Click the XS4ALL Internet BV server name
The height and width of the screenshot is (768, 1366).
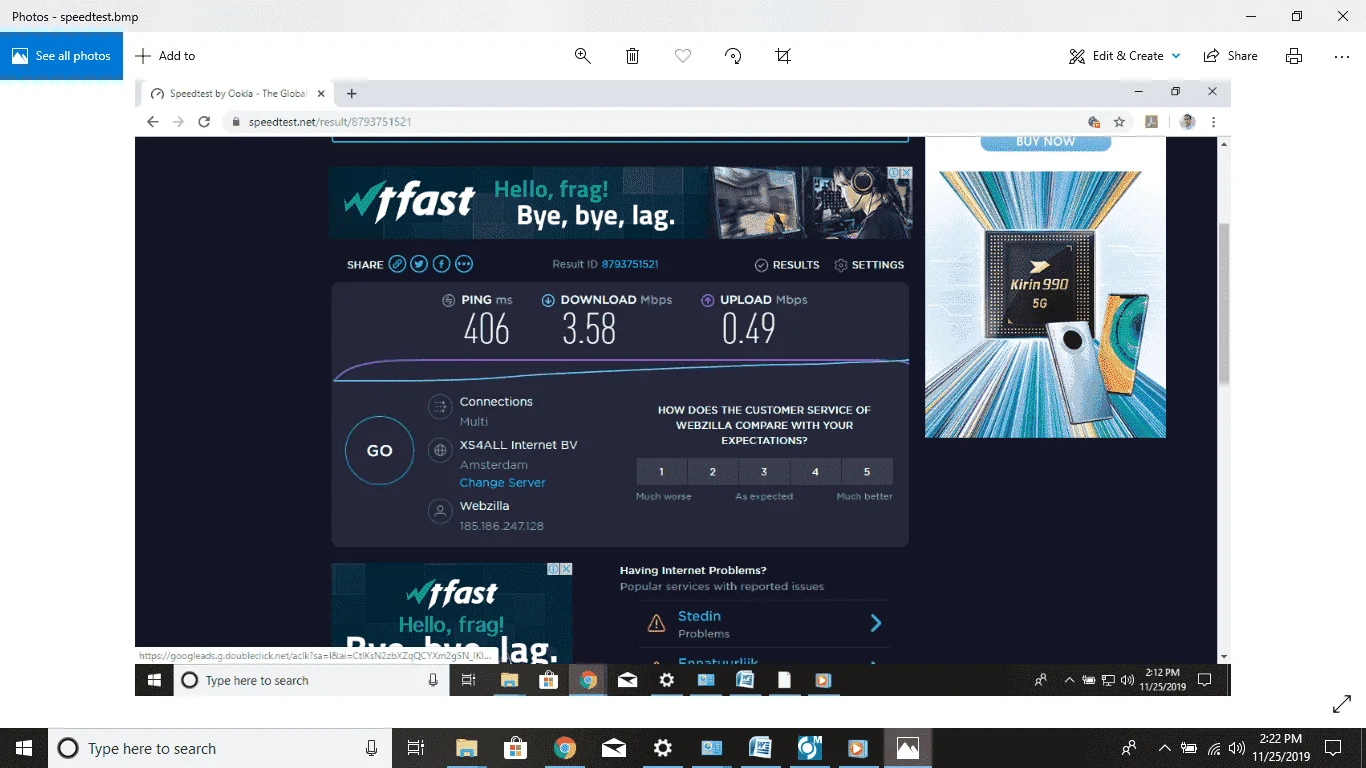pyautogui.click(x=519, y=445)
